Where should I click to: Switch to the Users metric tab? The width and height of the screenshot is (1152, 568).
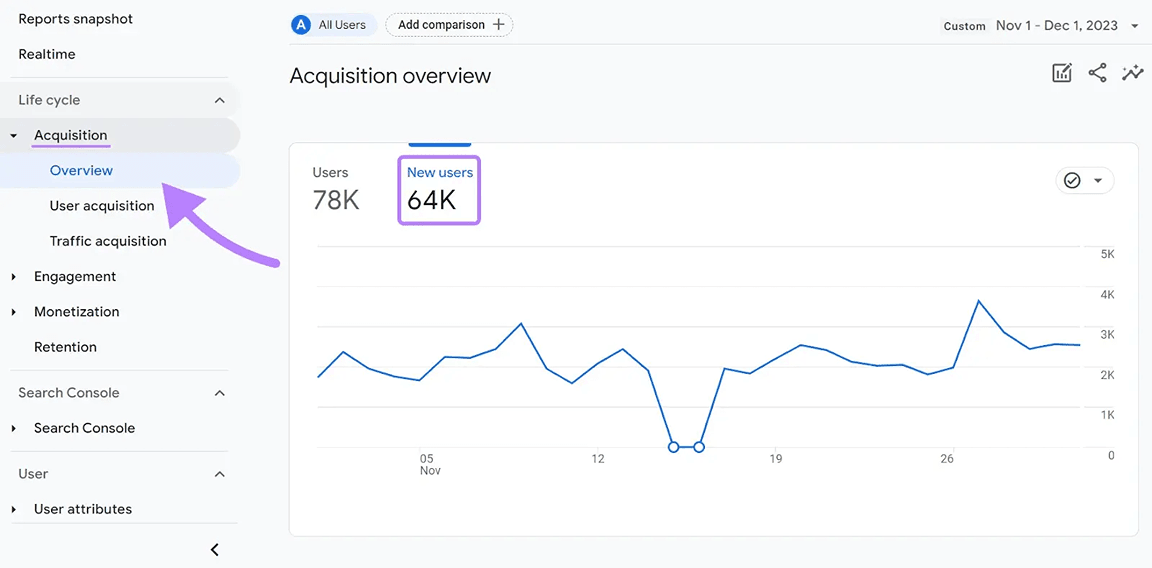click(335, 190)
